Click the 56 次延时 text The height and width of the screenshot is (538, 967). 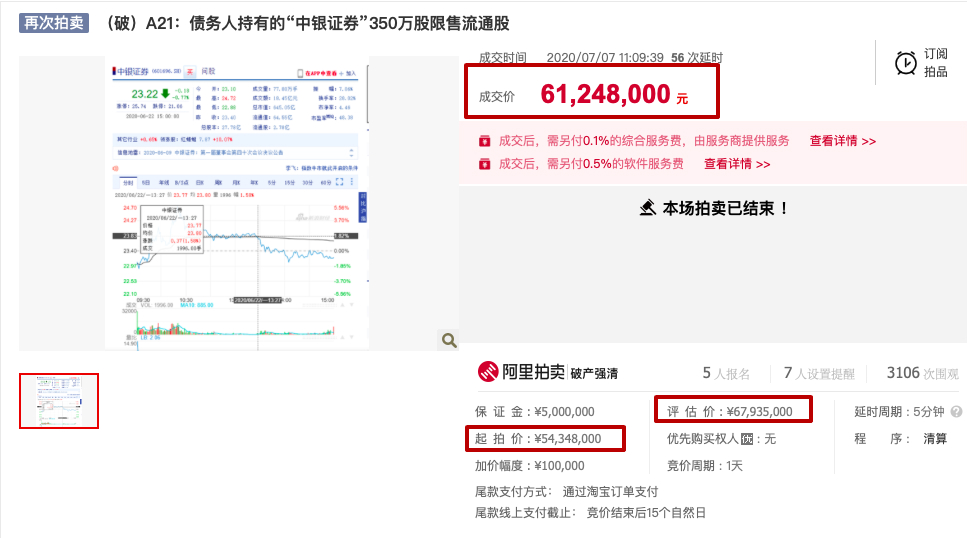(x=697, y=57)
